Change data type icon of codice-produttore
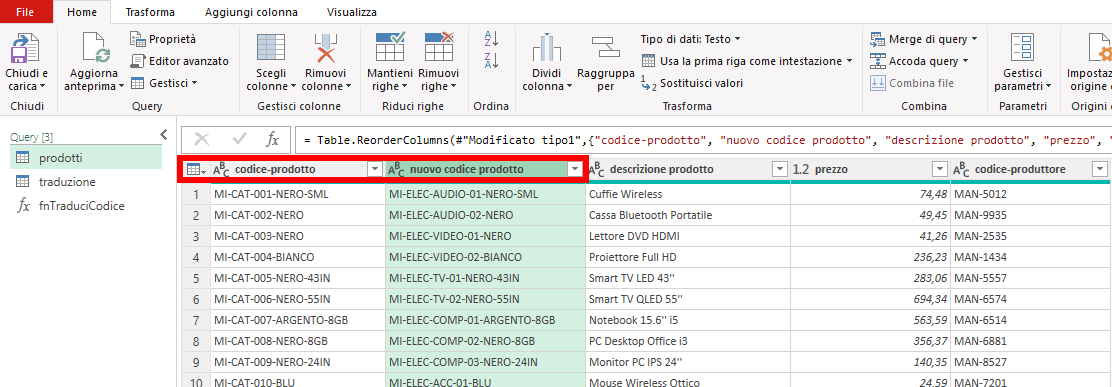 tap(962, 170)
